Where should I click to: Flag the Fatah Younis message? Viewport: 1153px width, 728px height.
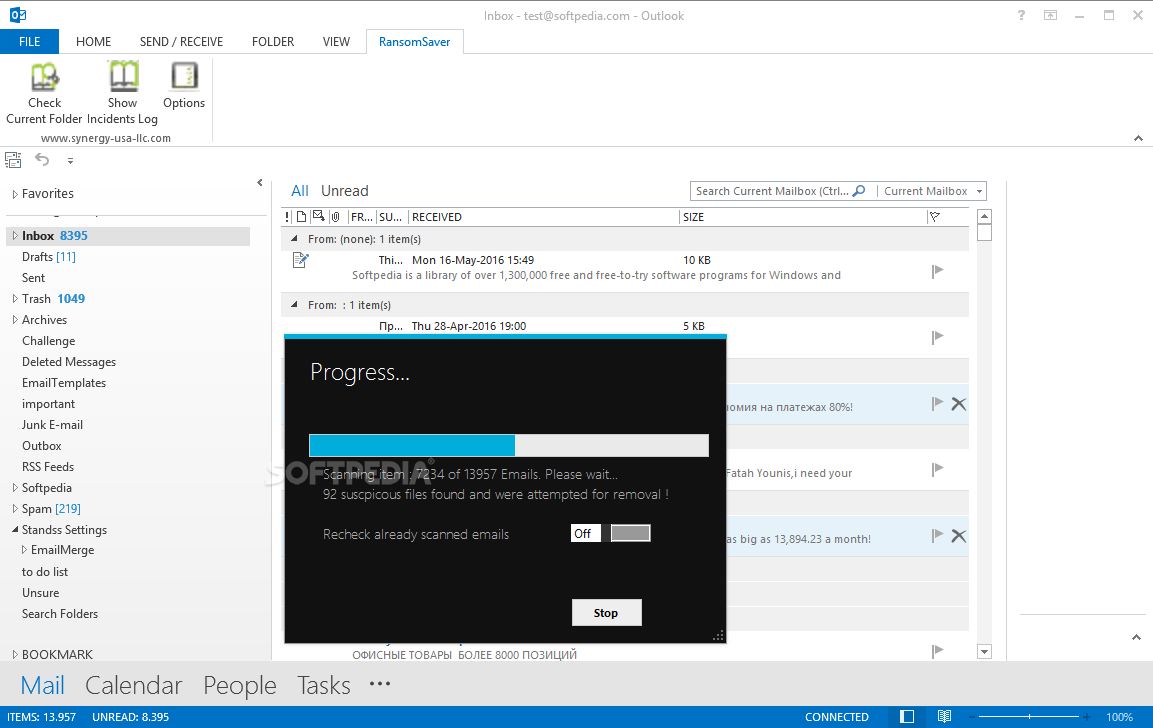click(x=938, y=469)
